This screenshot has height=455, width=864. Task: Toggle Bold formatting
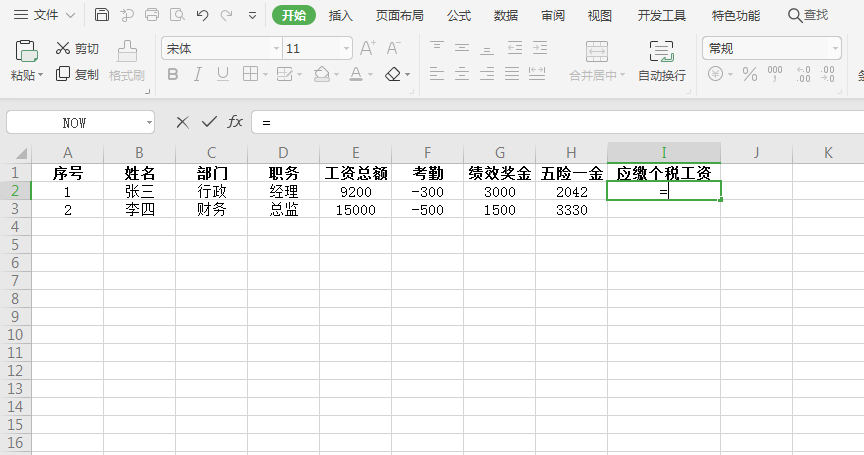[x=172, y=74]
